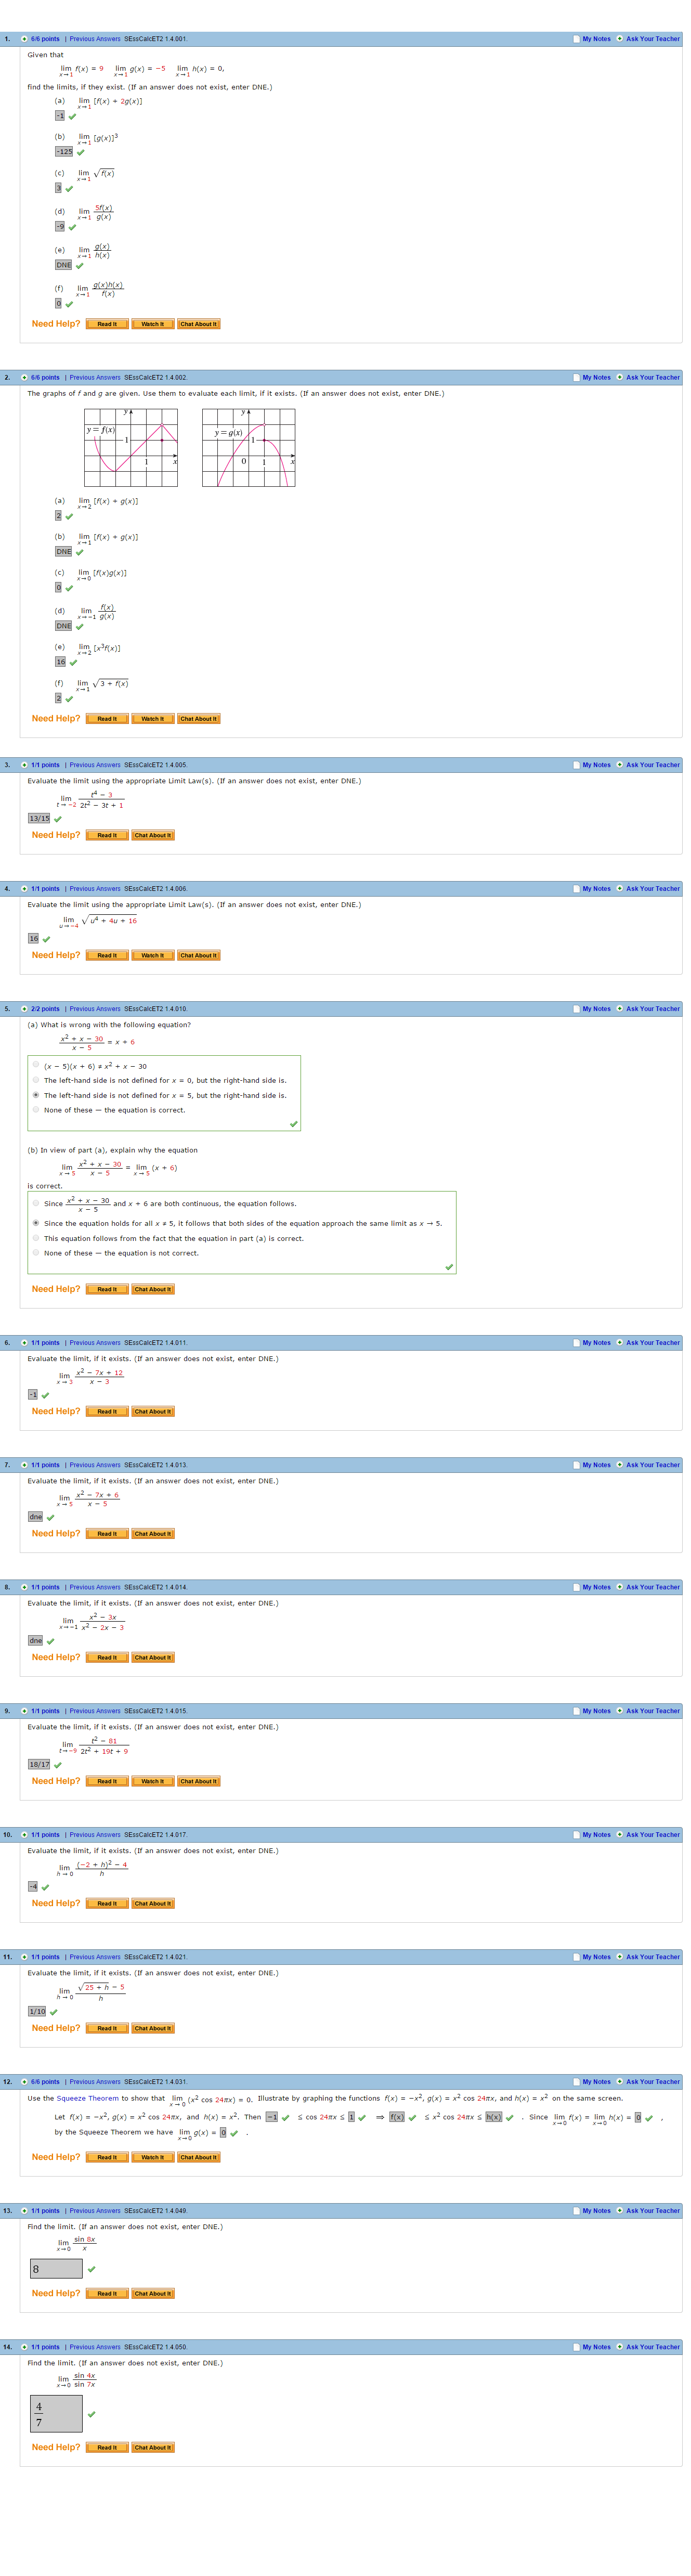Click Ask Your Teacher plus icon on question 12
This screenshot has width=691, height=2576.
tap(619, 2082)
